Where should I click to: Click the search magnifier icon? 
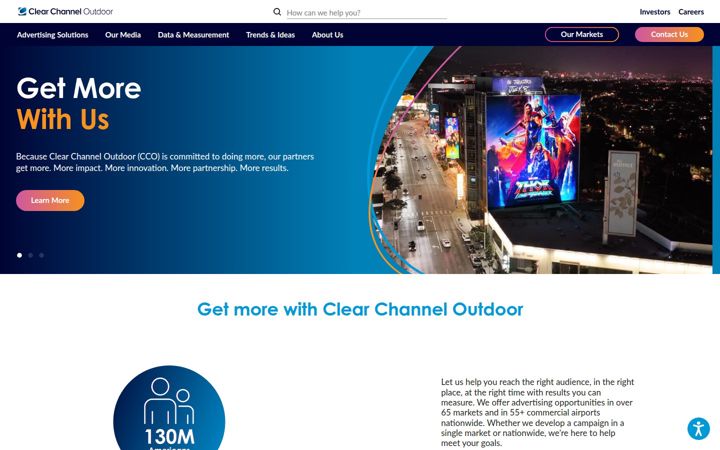277,12
